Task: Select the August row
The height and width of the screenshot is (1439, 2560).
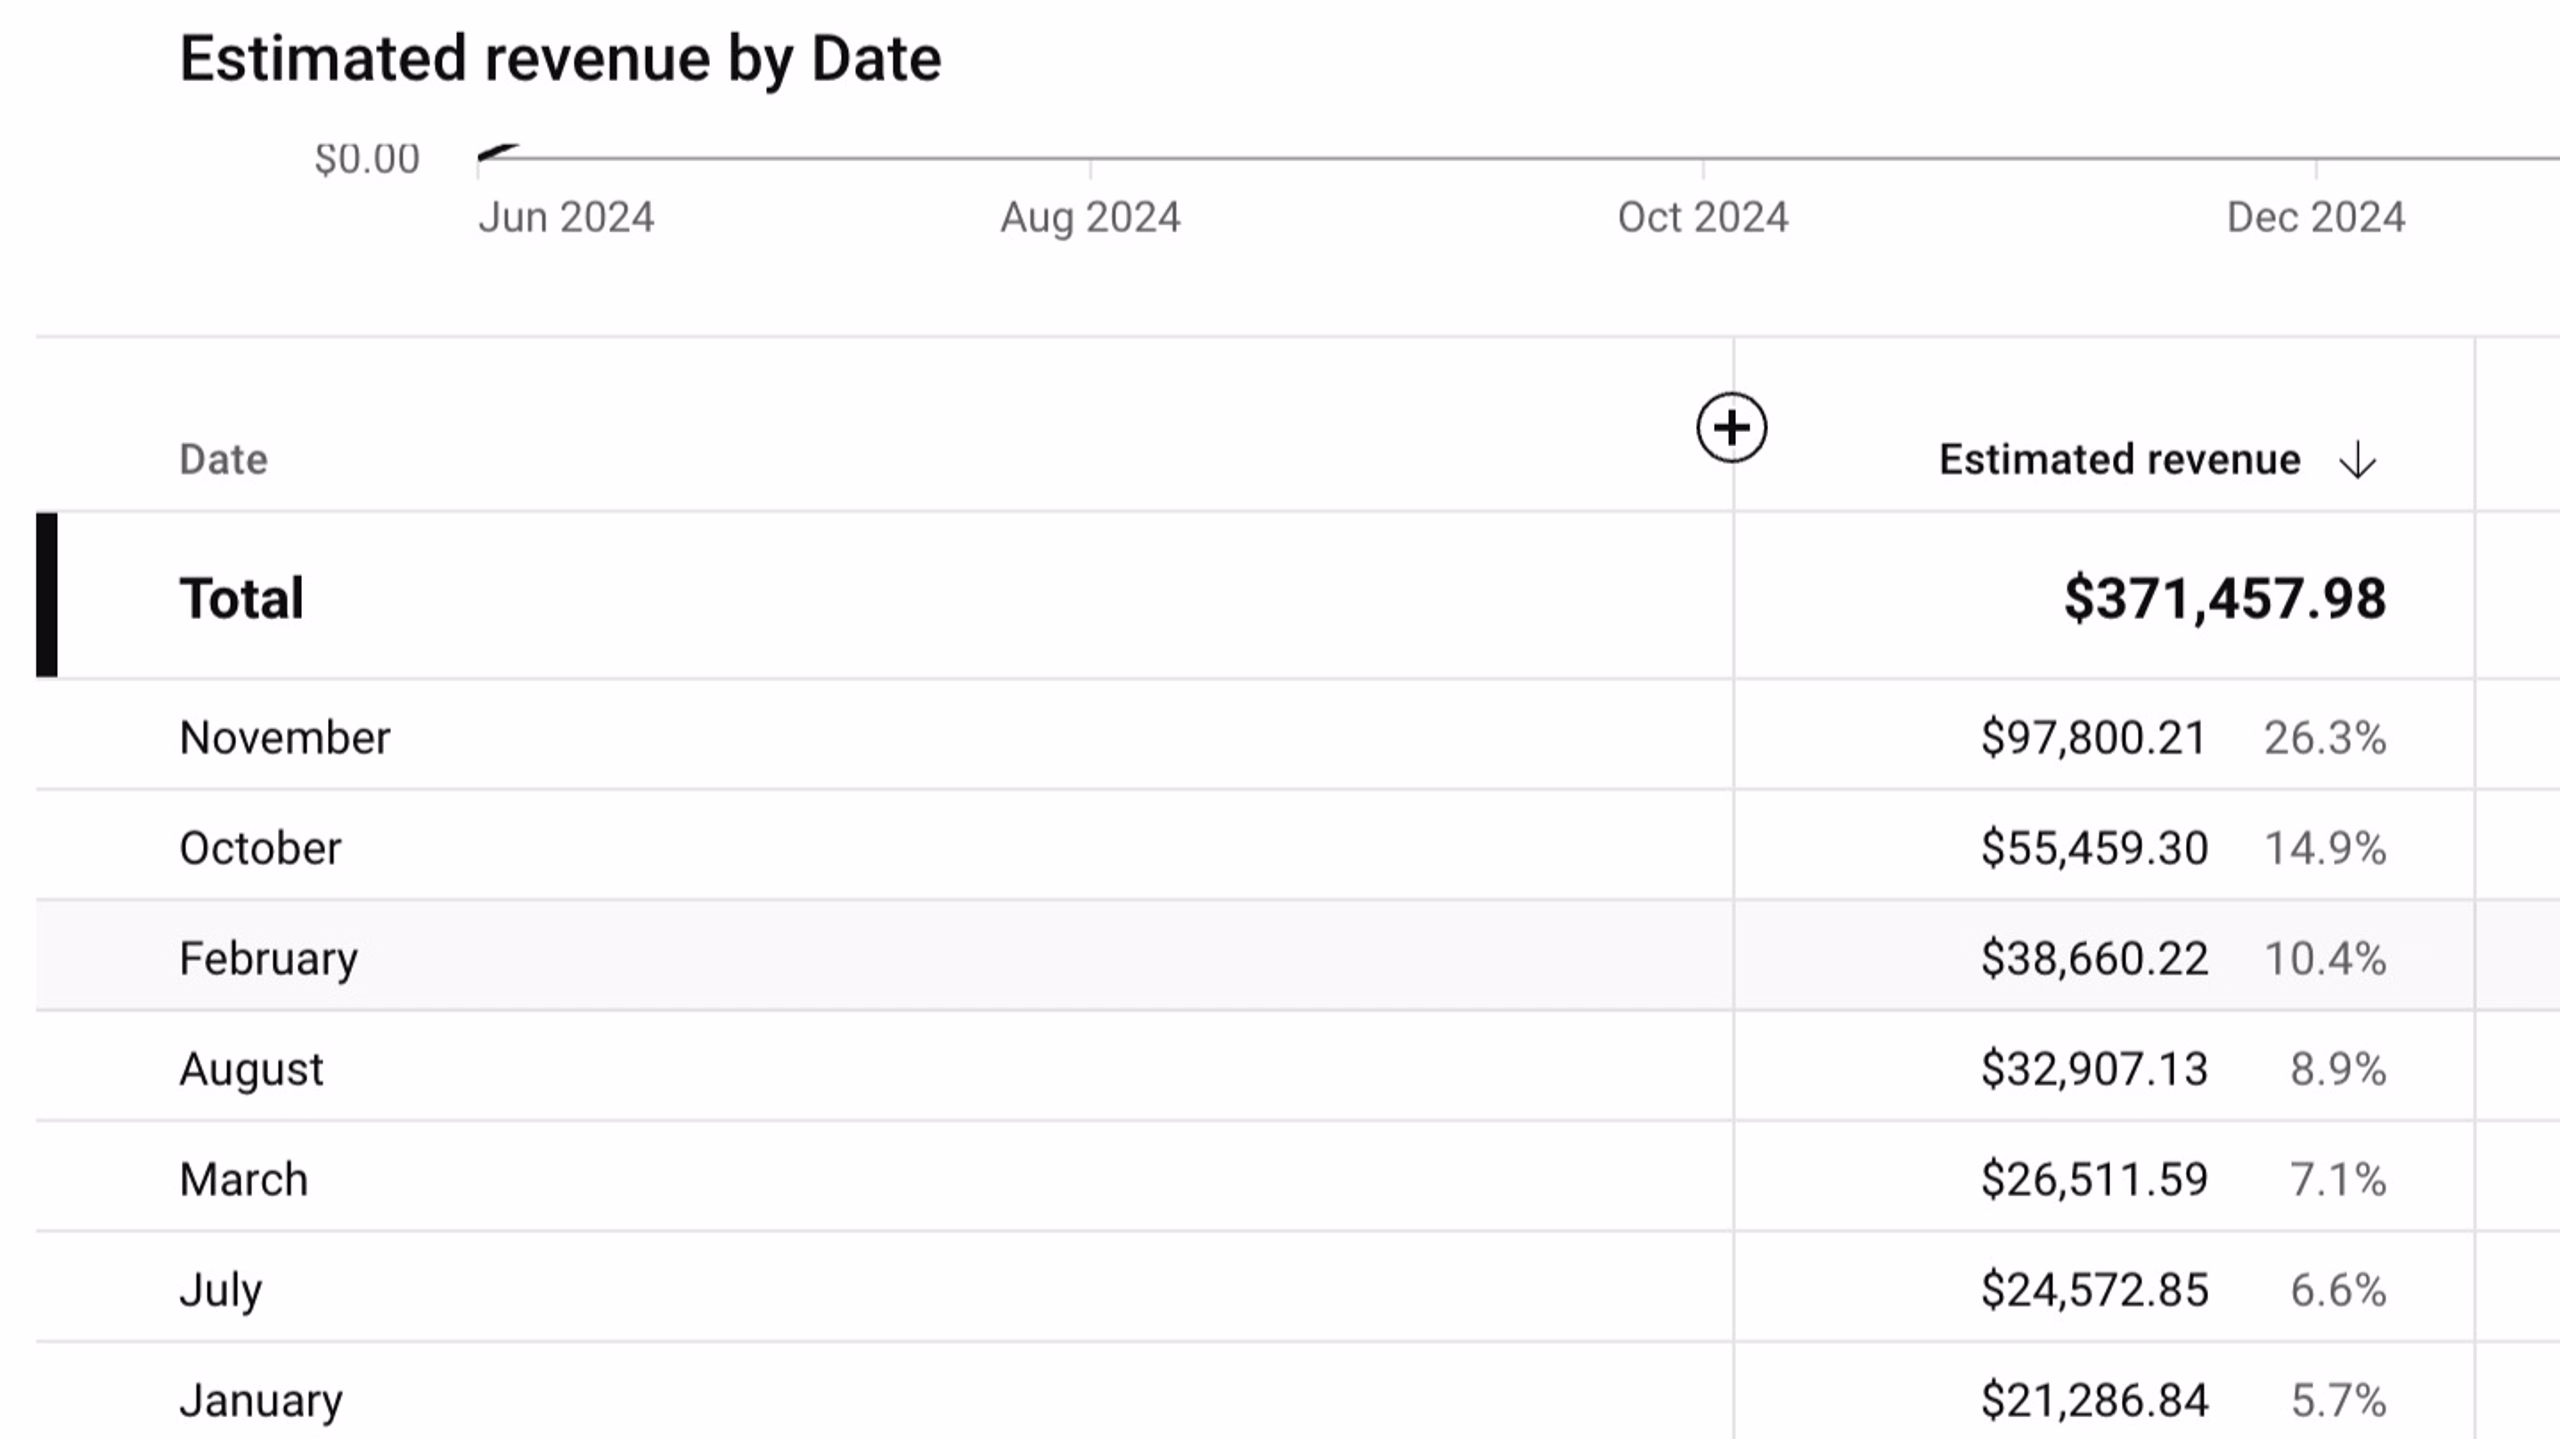Action: tap(1255, 1067)
